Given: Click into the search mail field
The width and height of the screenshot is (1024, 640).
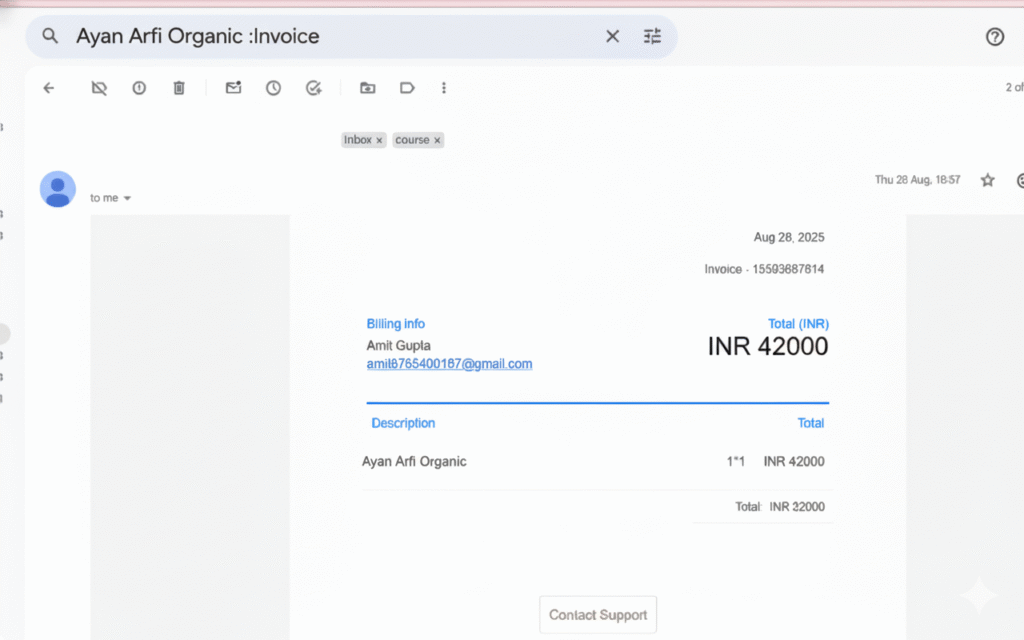Looking at the screenshot, I should 330,37.
